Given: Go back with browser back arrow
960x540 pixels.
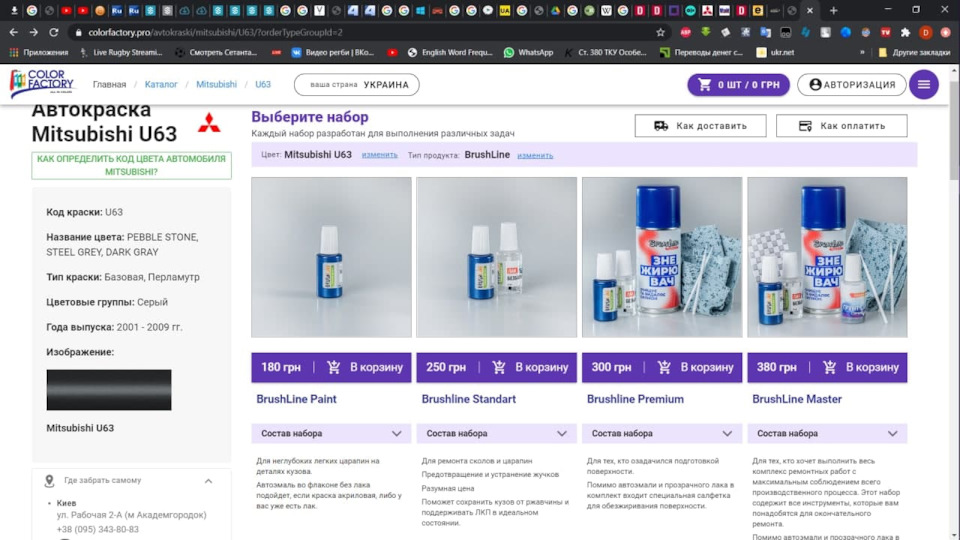Looking at the screenshot, I should pos(13,32).
